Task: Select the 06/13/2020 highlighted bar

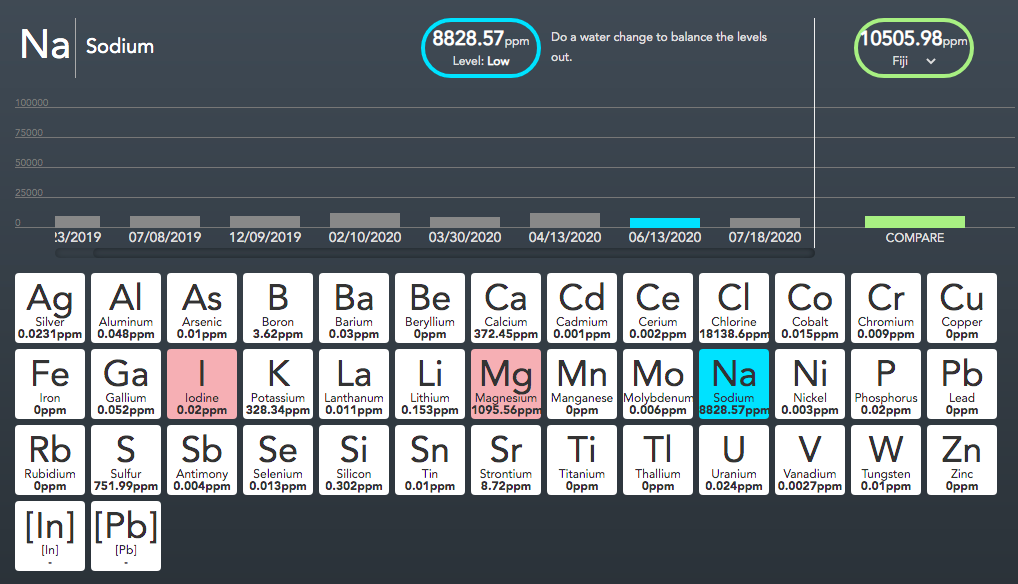Action: (664, 223)
